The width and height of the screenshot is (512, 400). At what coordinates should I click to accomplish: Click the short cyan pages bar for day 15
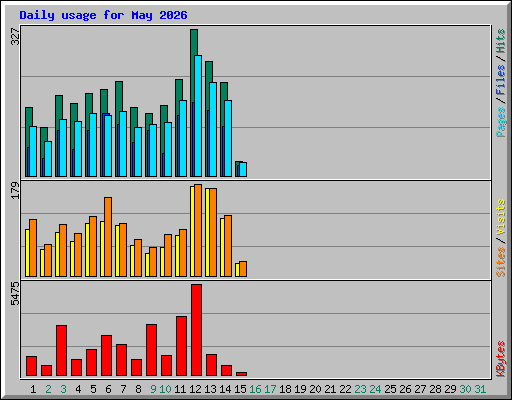[243, 170]
